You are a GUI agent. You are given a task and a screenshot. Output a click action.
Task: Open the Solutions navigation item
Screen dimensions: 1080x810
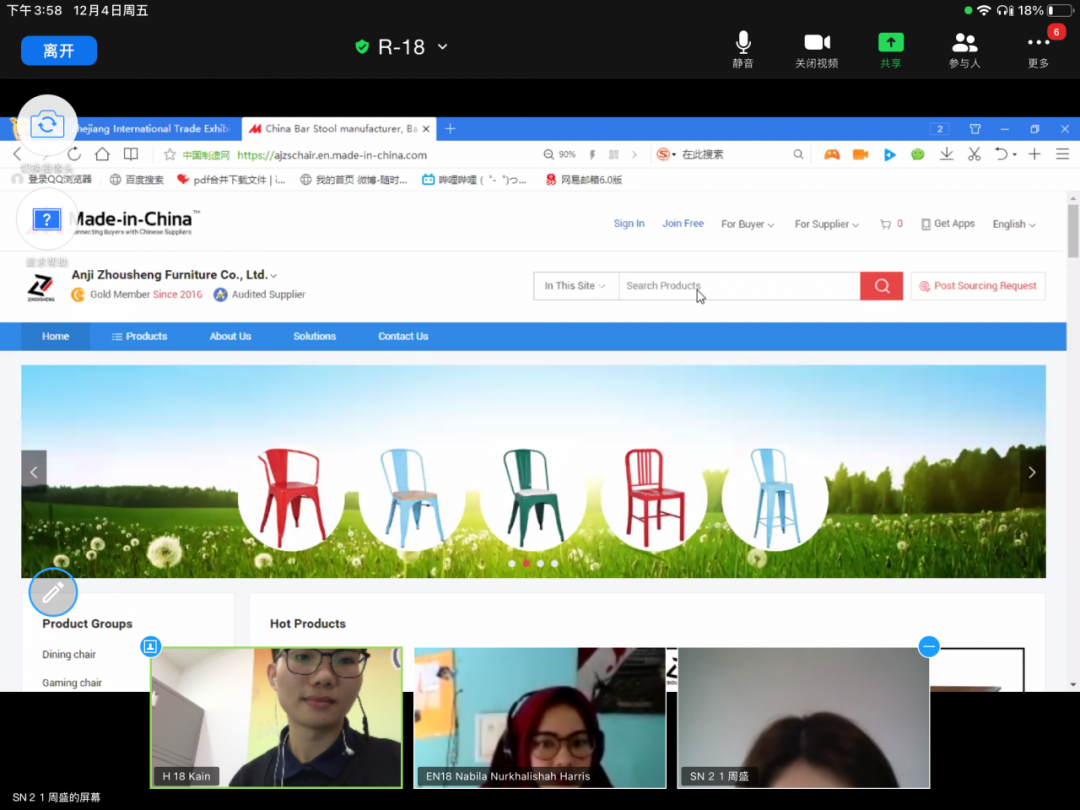[x=314, y=336]
